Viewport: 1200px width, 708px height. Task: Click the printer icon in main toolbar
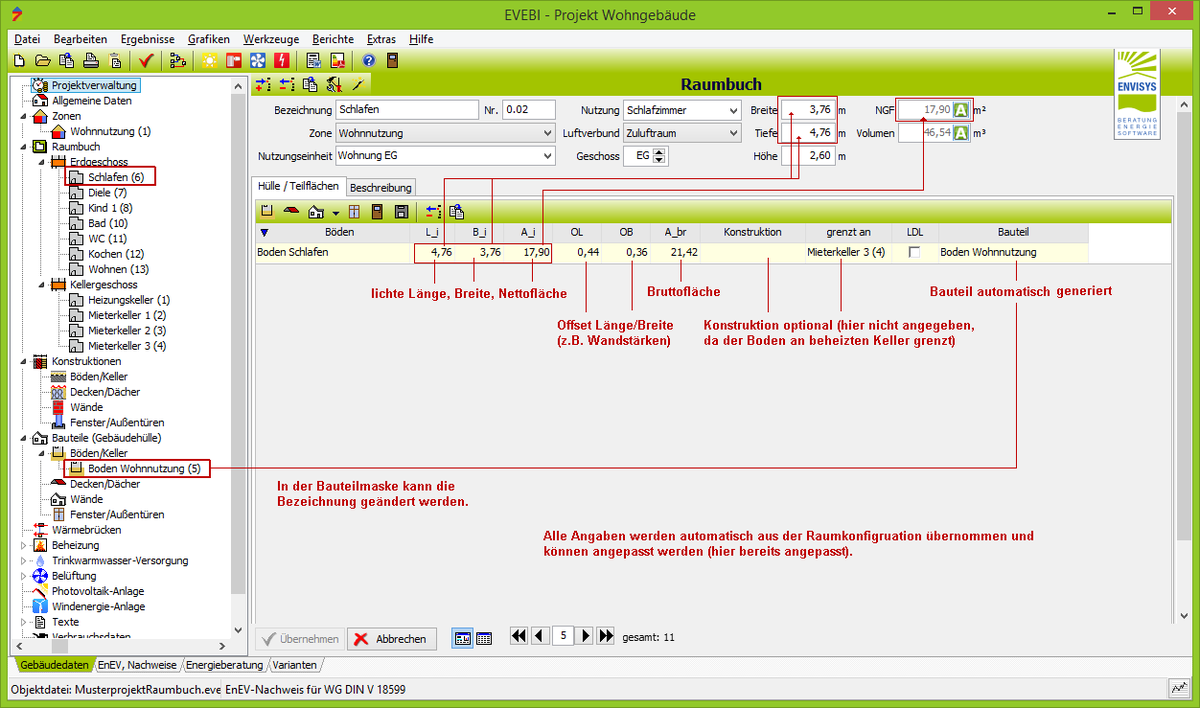tap(91, 60)
